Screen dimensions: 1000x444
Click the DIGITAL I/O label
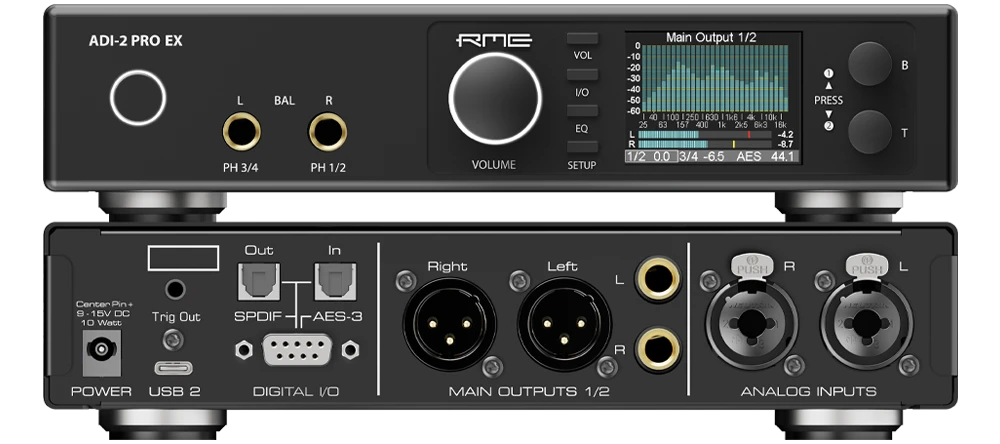coord(296,392)
